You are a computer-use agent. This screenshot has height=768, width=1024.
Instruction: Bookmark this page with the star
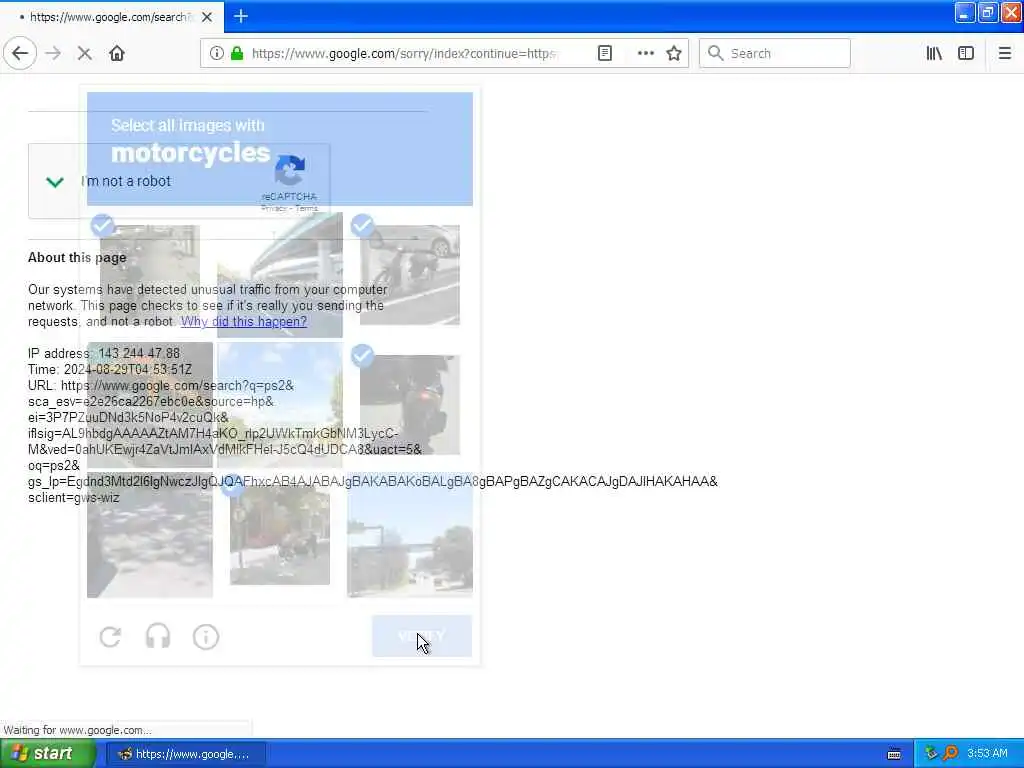tap(674, 54)
